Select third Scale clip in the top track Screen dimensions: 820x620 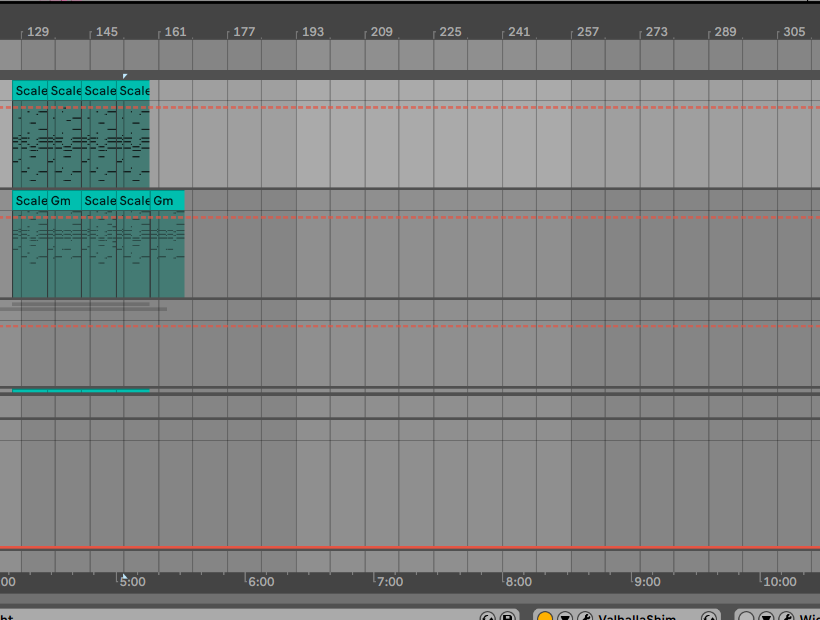99,90
